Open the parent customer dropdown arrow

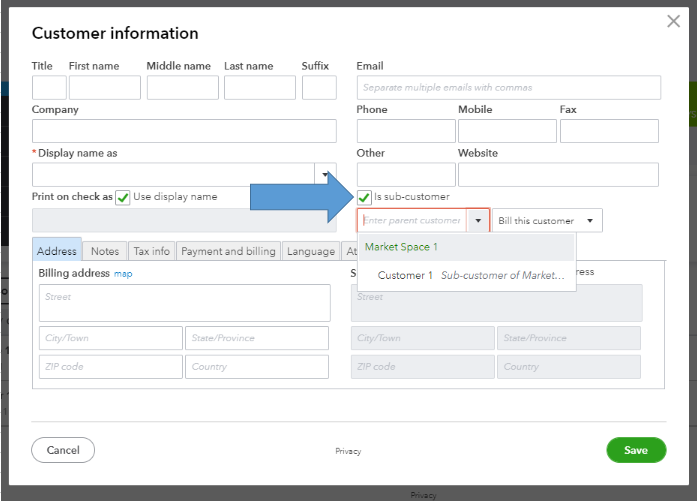[x=478, y=221]
